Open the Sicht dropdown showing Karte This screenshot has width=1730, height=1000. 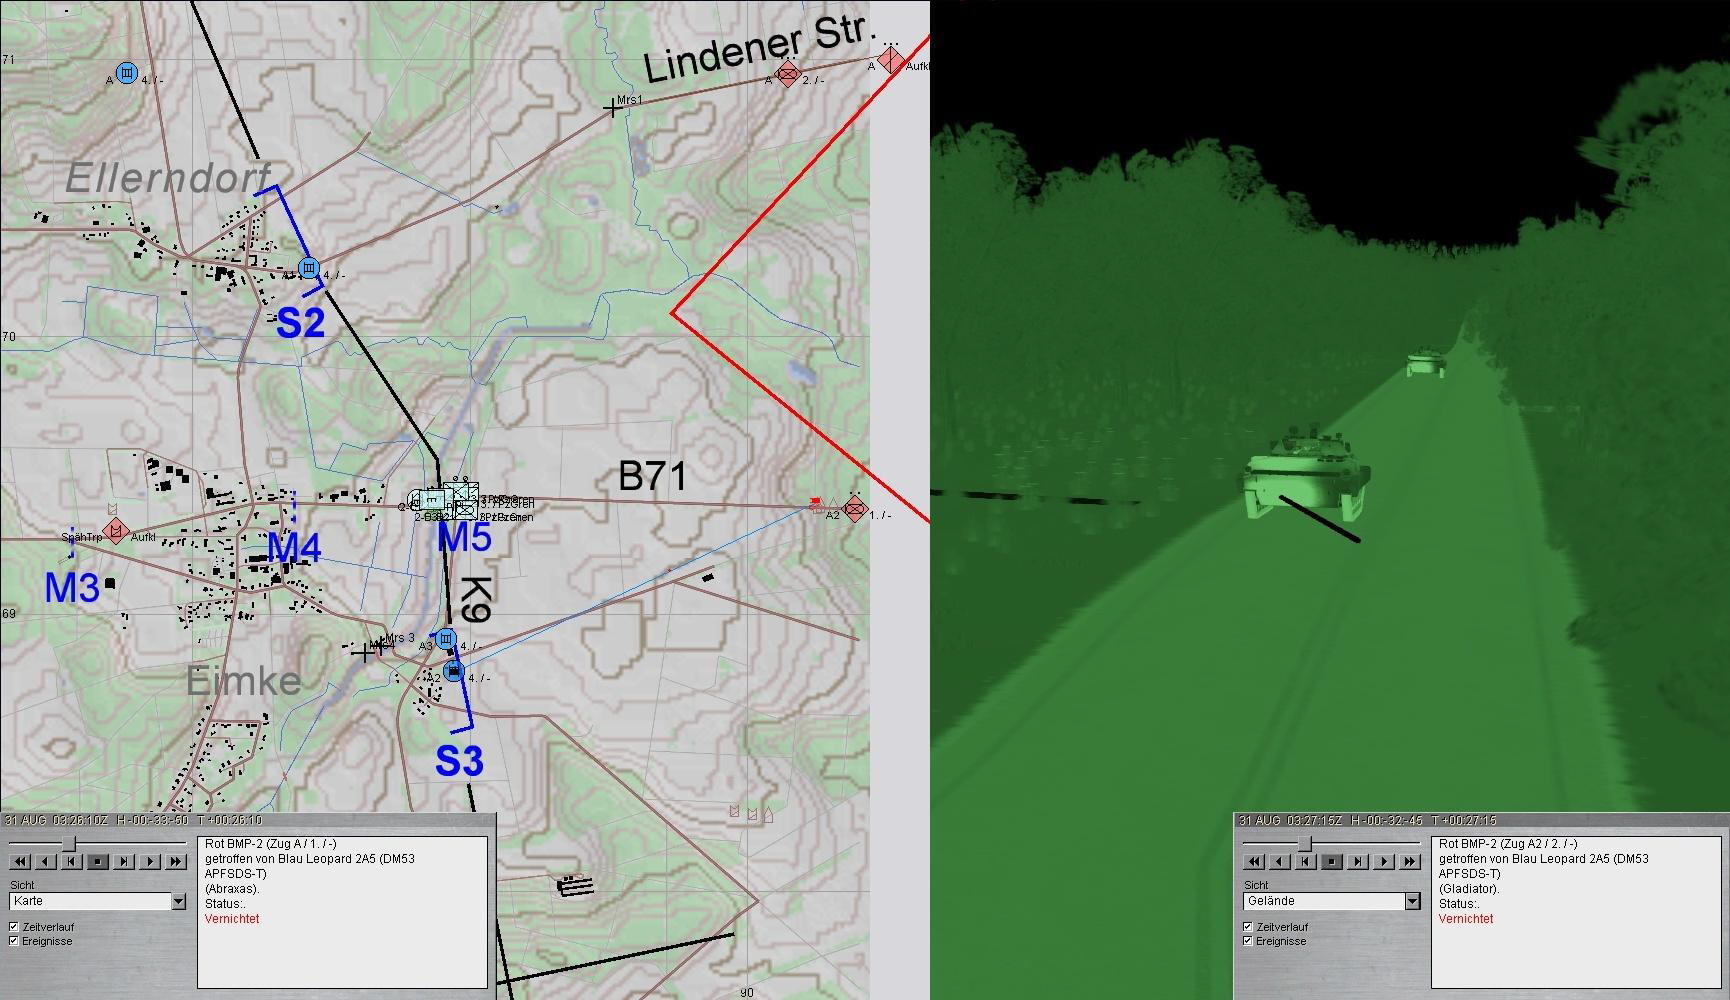[x=178, y=901]
